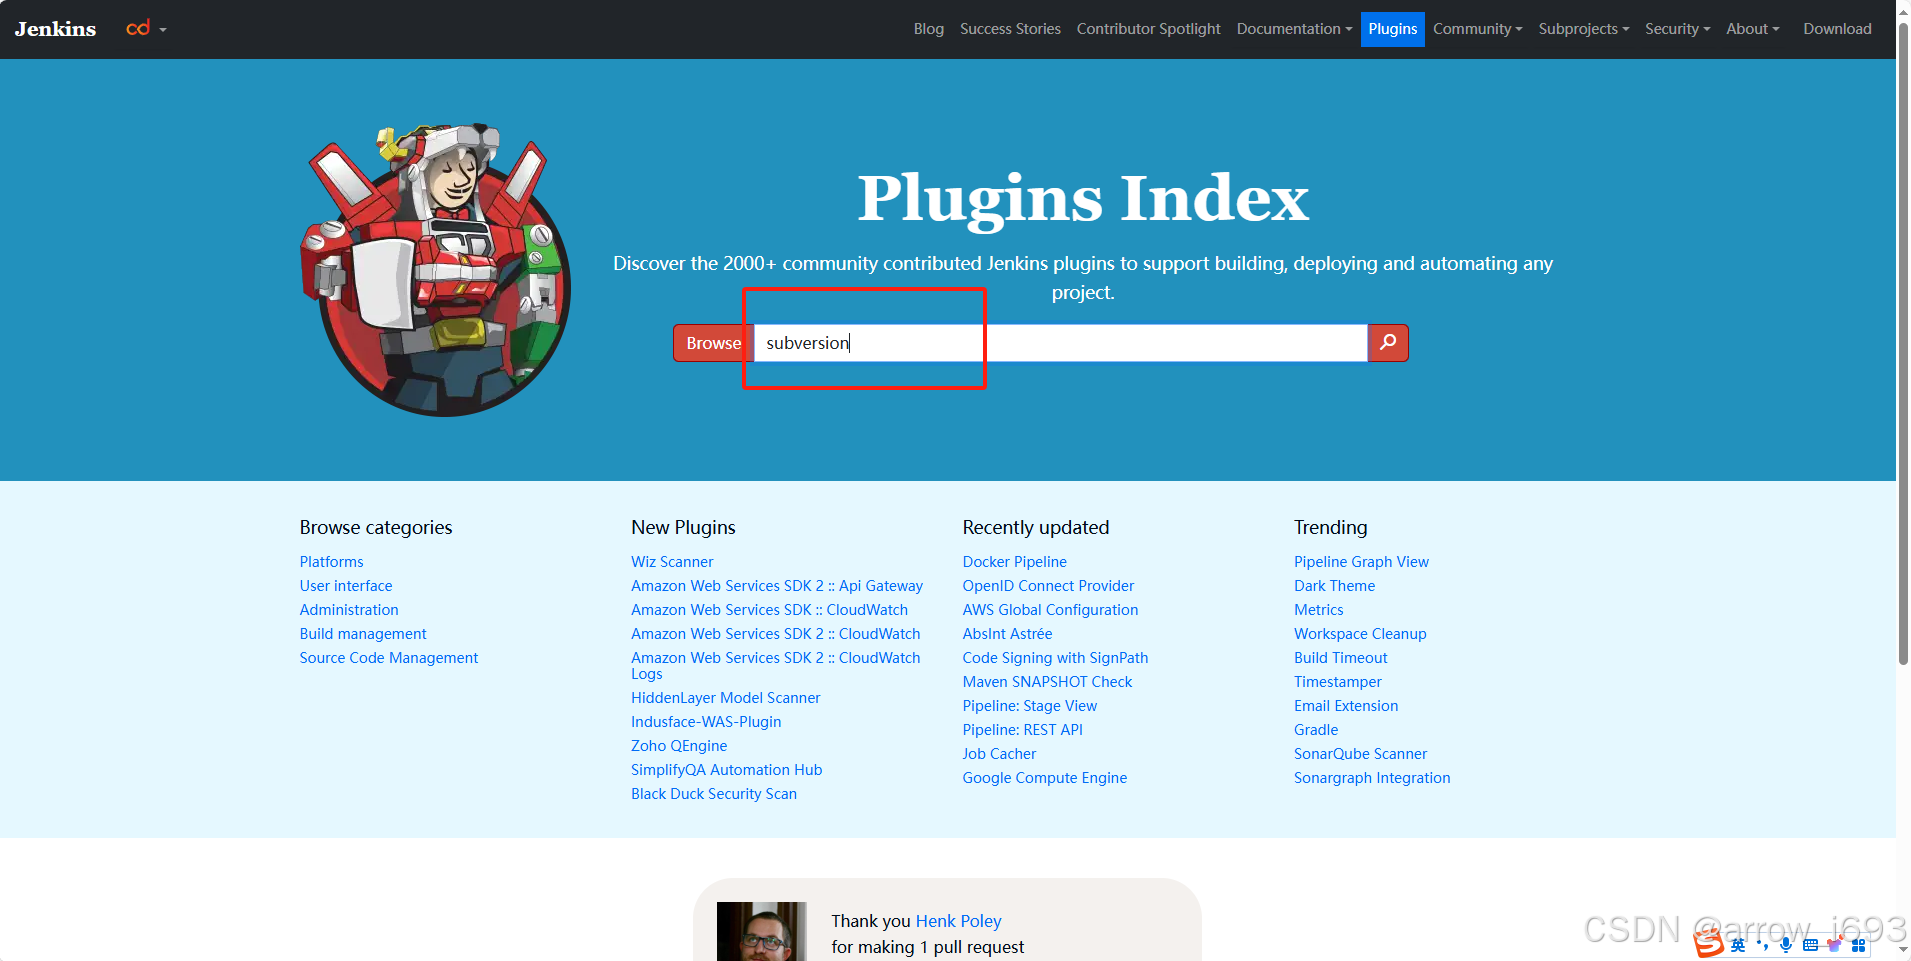Toggle the 英 language mode in IME bar

click(1738, 945)
